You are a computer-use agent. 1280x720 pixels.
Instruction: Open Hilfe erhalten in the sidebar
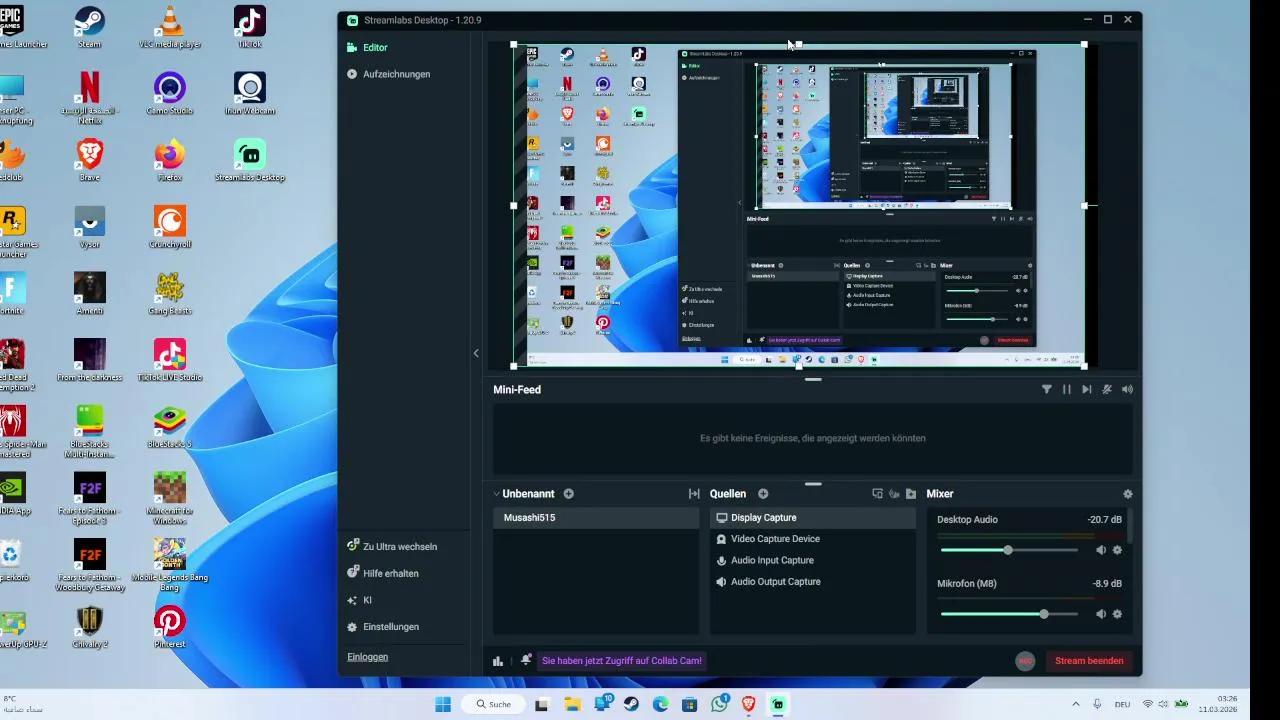pyautogui.click(x=382, y=573)
